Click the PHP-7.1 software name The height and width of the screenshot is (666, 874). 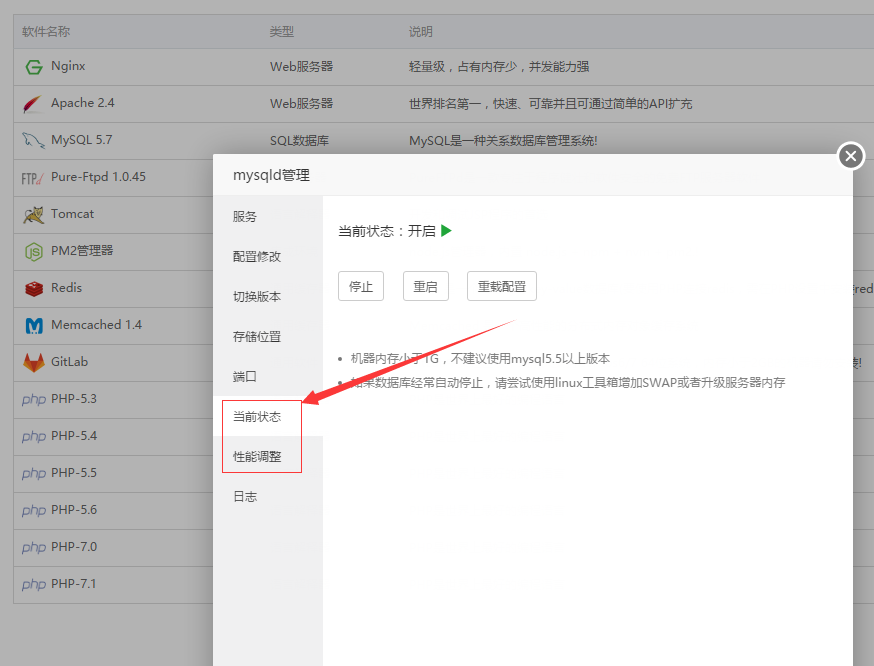(74, 584)
